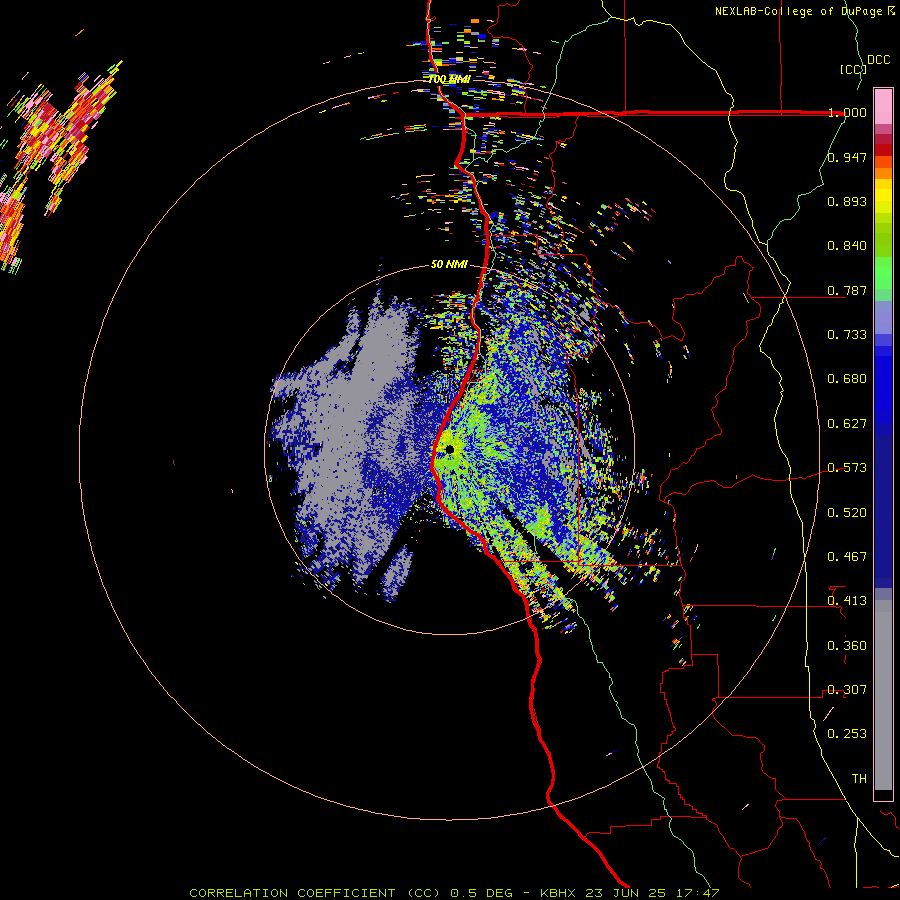Select the 1.000 scale value
The height and width of the screenshot is (900, 900).
[847, 112]
